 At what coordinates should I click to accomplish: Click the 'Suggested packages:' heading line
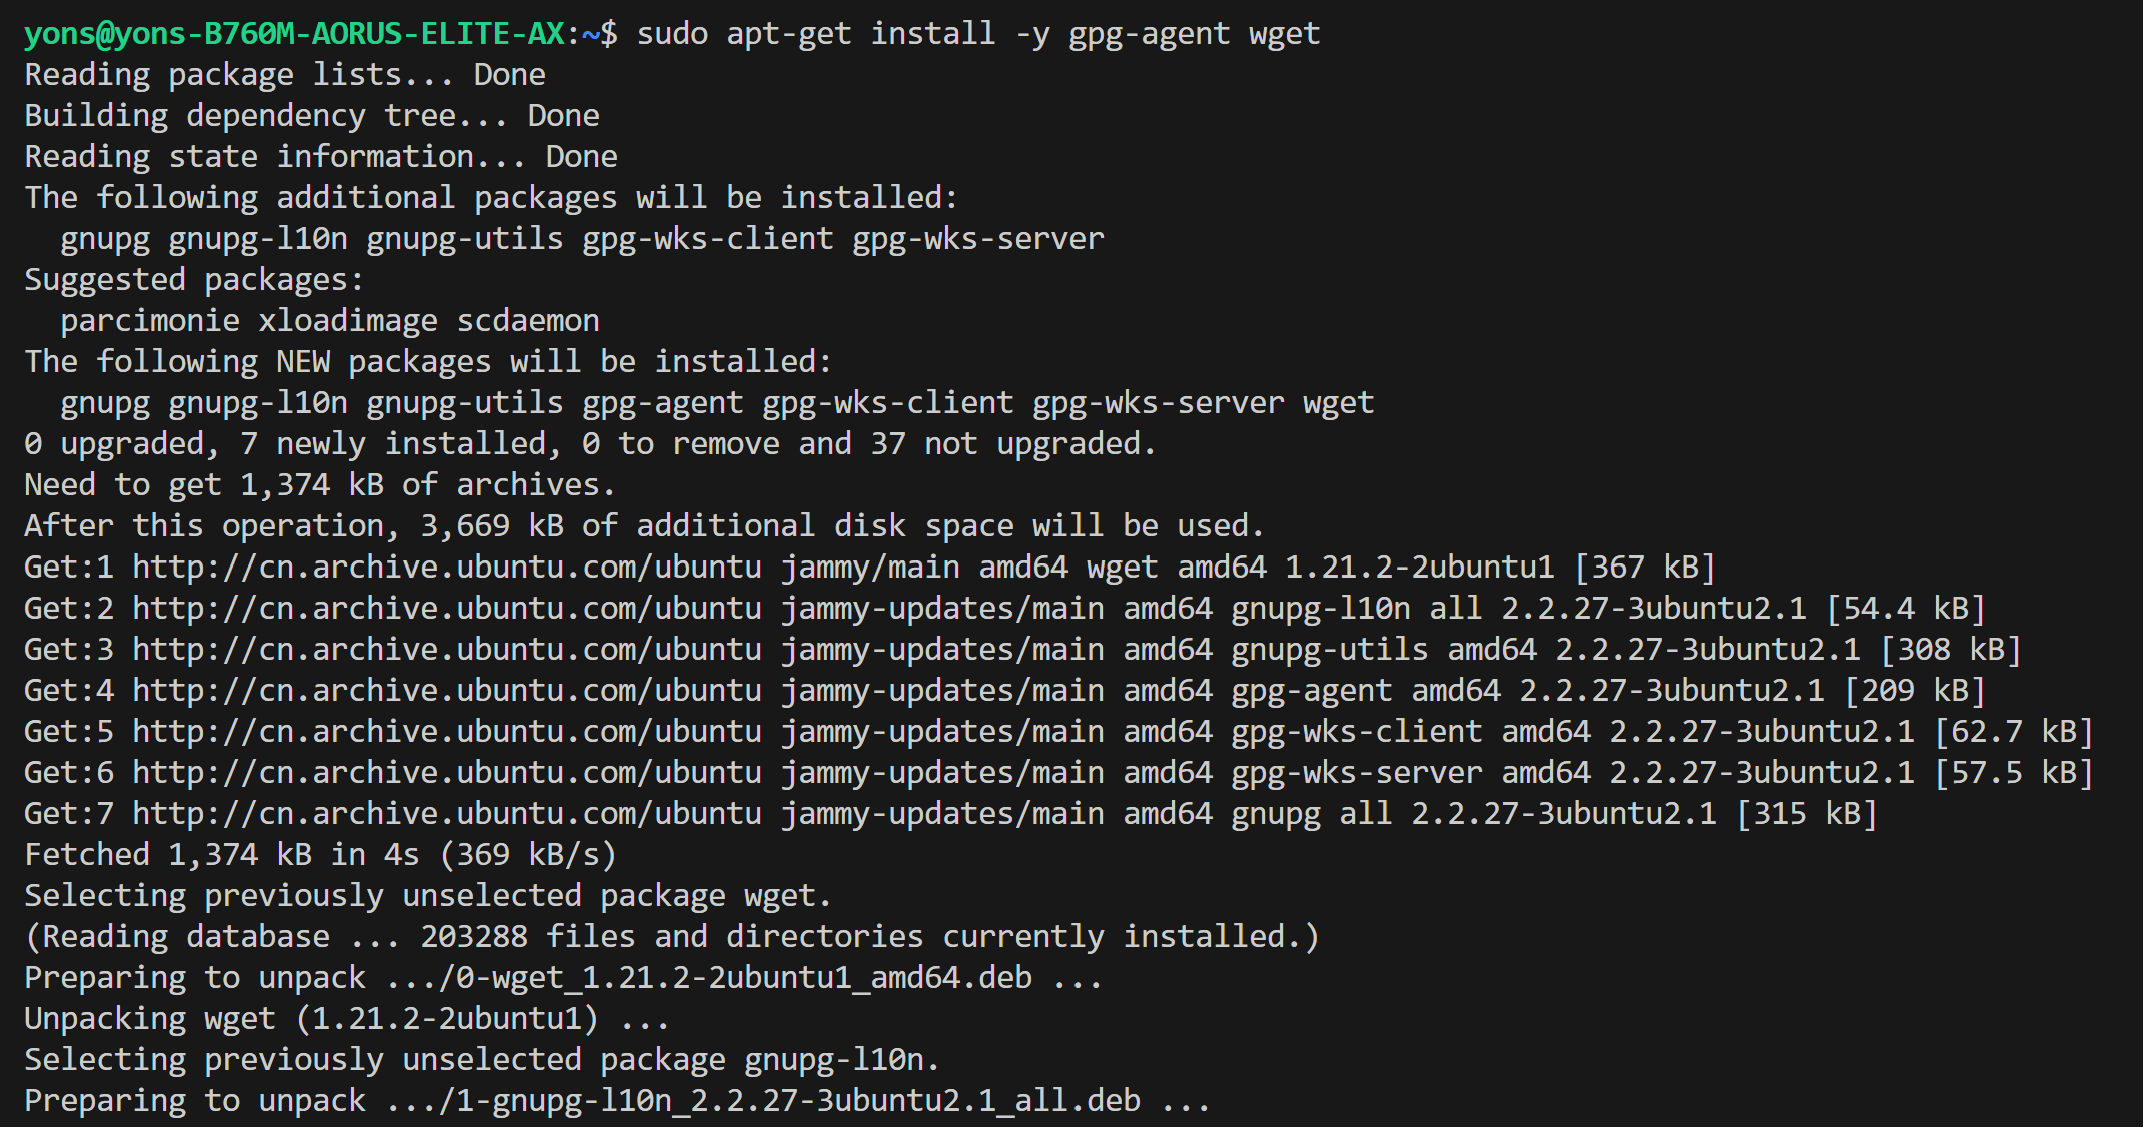[194, 280]
